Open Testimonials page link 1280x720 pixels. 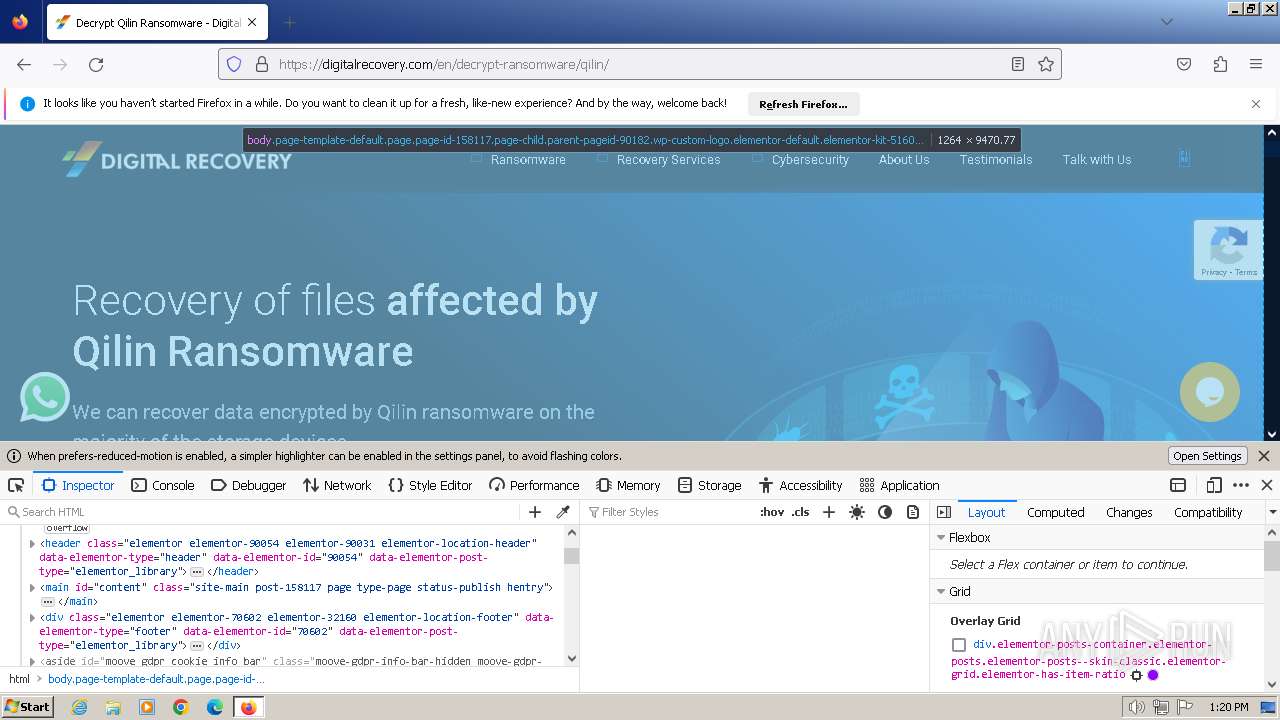996,159
